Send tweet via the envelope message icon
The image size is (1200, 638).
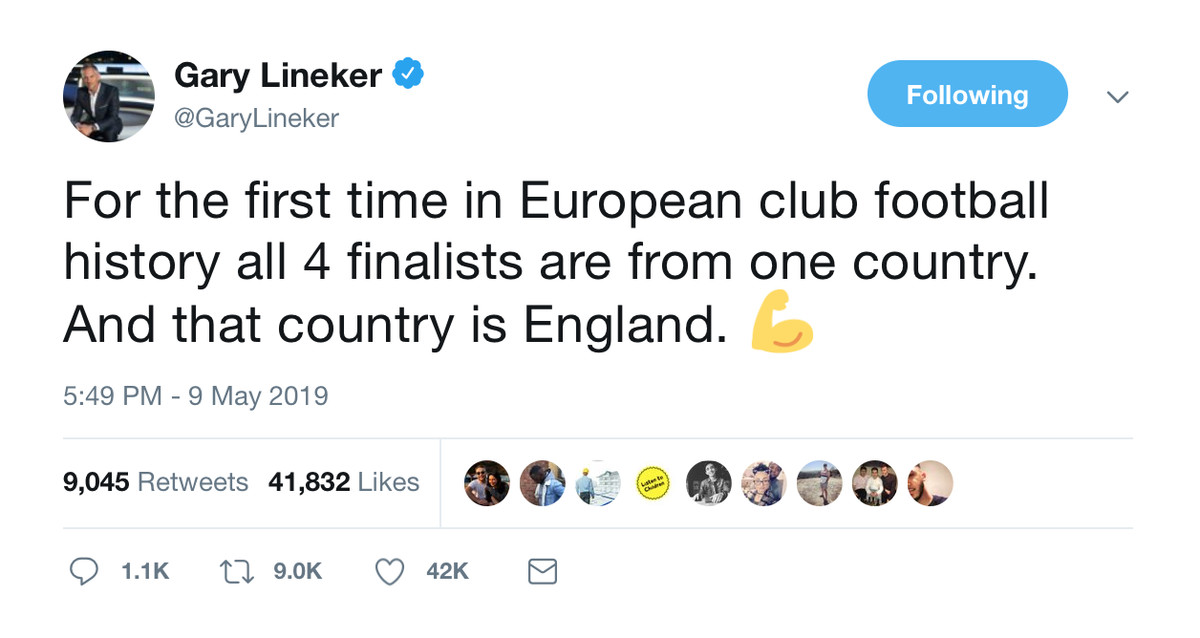(541, 571)
